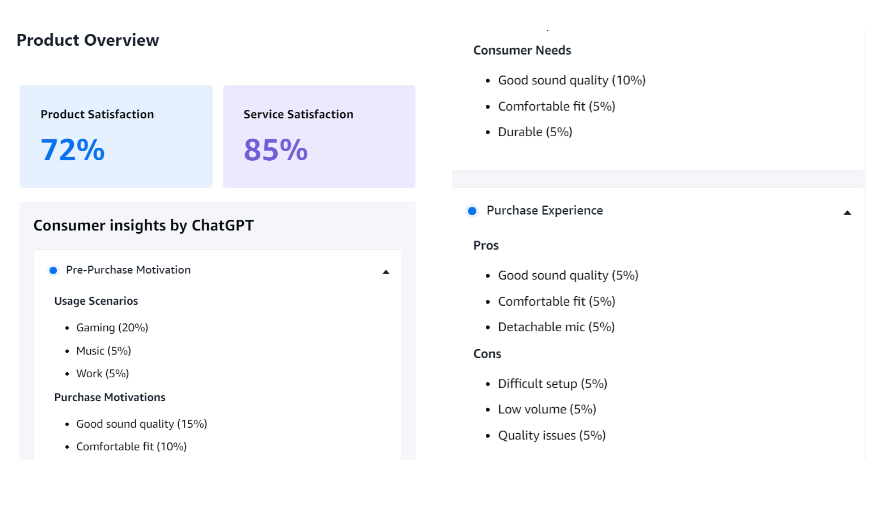Click Durable (5%) under Consumer Needs
This screenshot has width=884, height=513.
(535, 132)
